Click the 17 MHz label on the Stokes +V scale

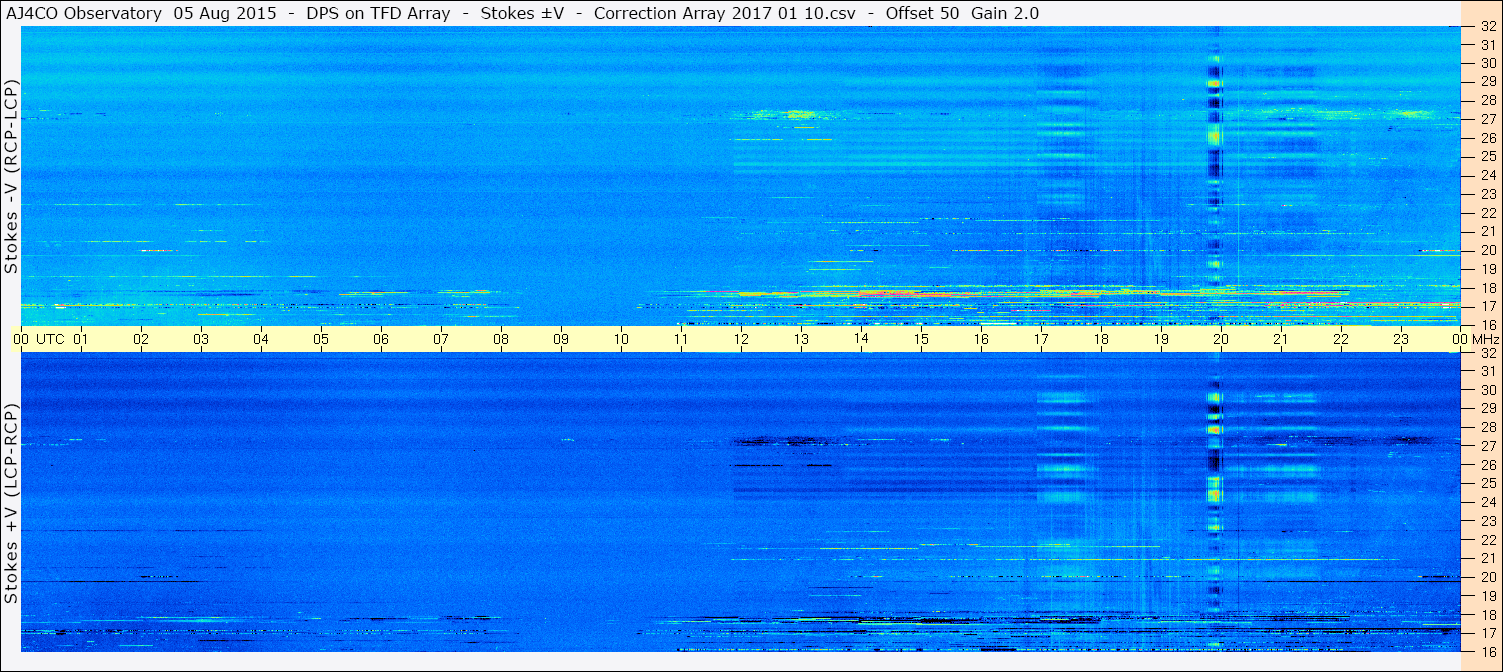click(1488, 633)
